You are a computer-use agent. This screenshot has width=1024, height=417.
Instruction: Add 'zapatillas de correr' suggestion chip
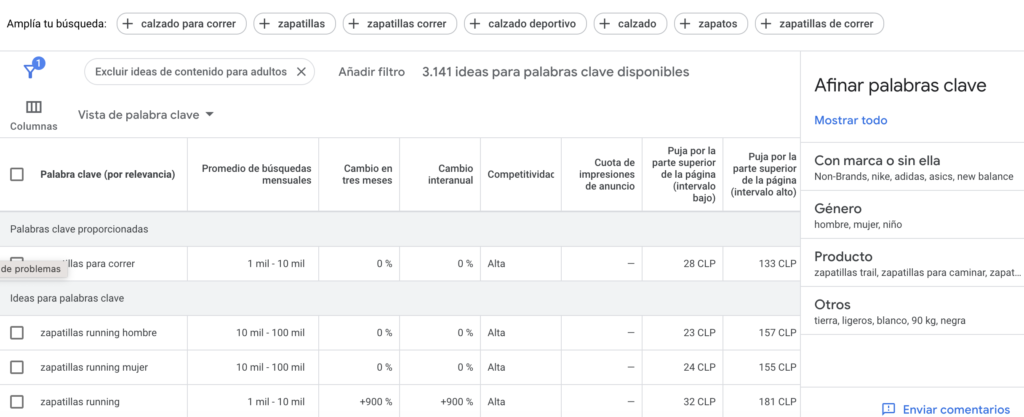click(819, 24)
